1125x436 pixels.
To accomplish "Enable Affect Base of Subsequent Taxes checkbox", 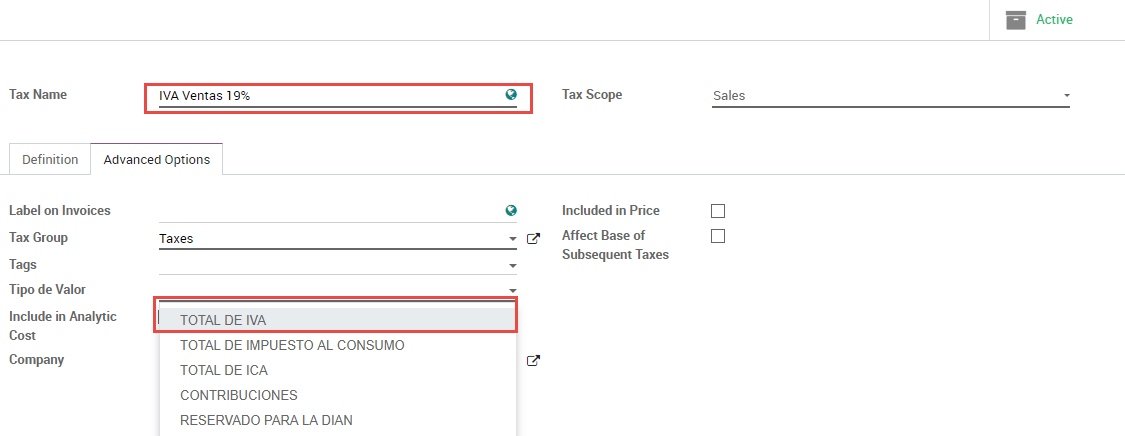I will click(x=717, y=236).
